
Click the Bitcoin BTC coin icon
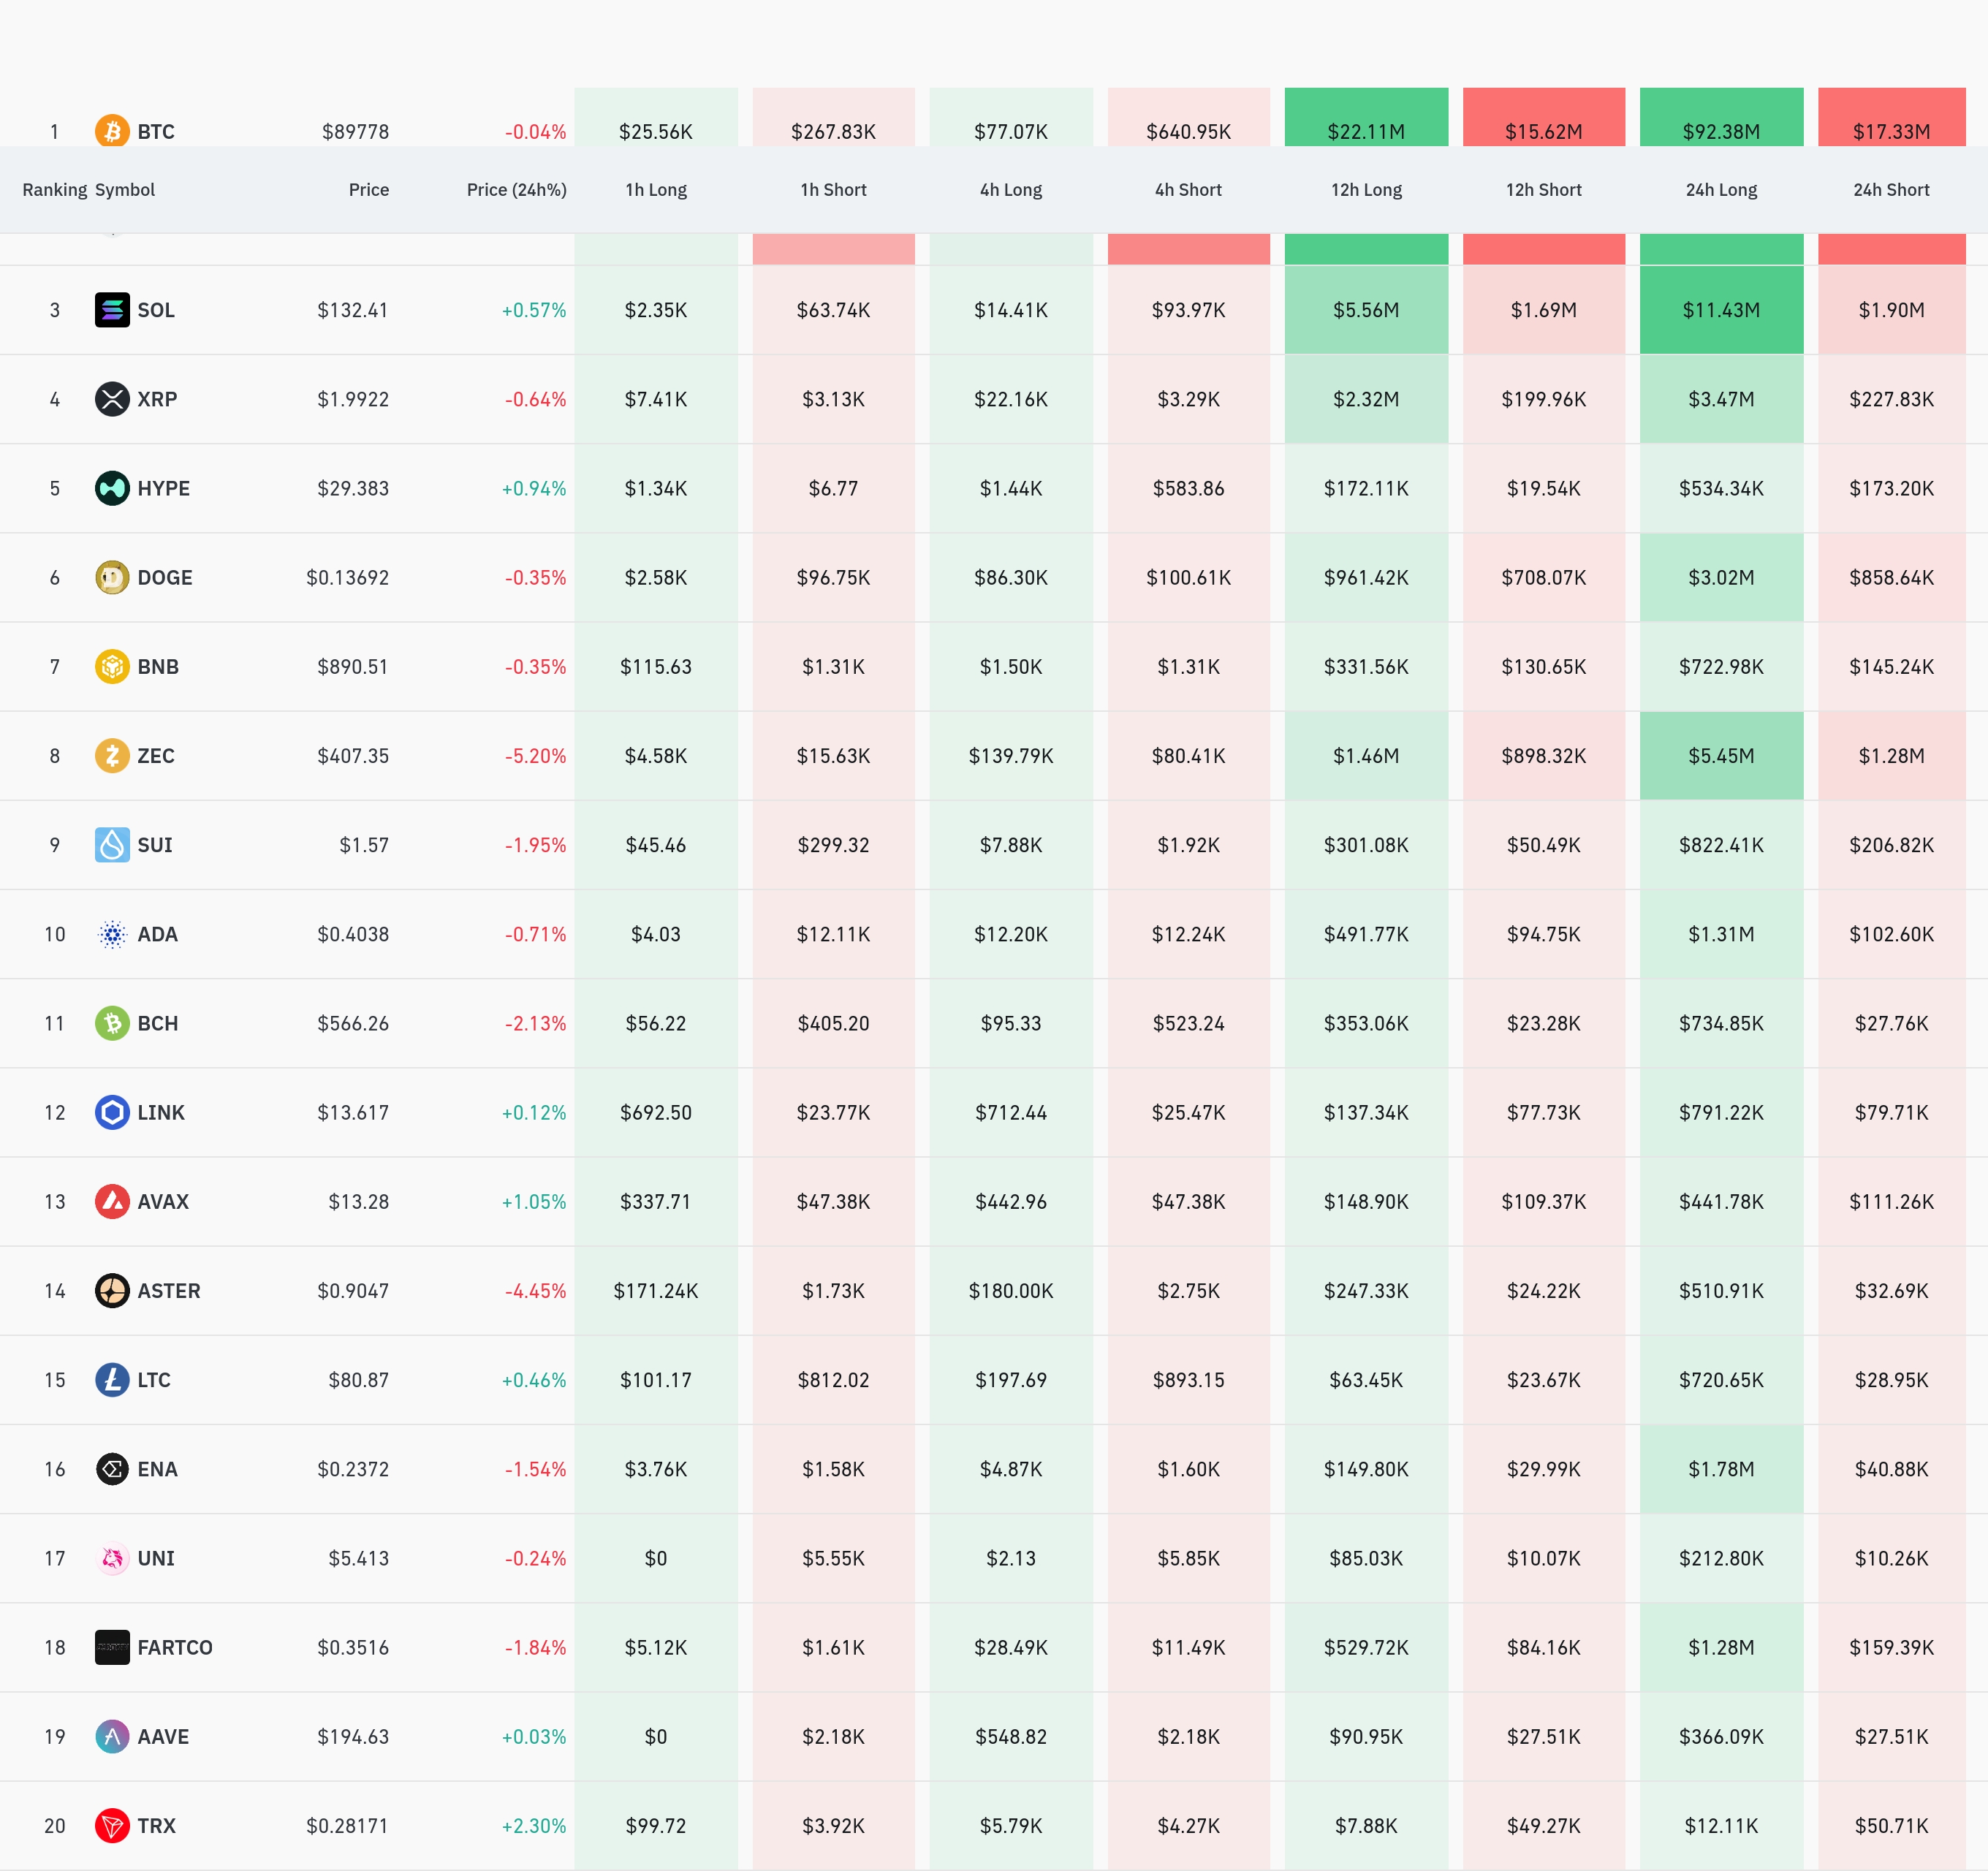pyautogui.click(x=112, y=131)
